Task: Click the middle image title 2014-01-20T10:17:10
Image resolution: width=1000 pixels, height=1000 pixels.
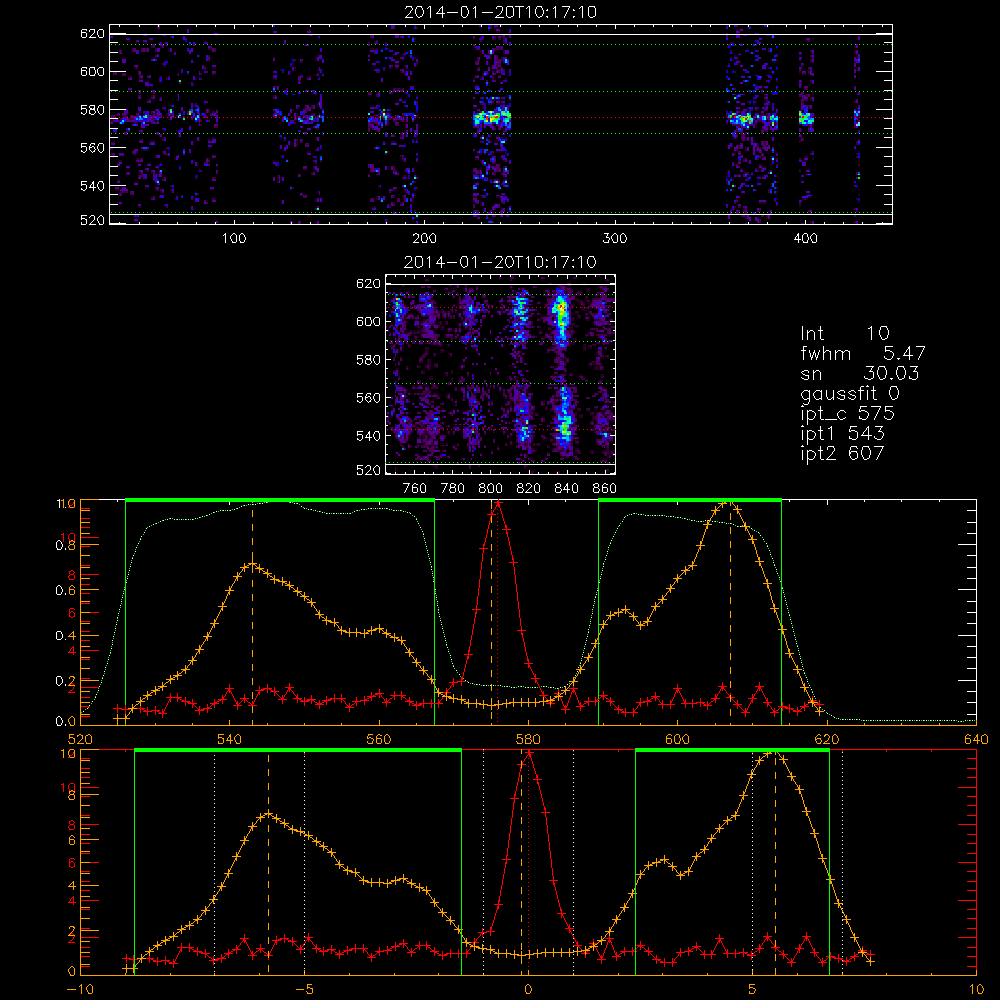Action: click(501, 262)
